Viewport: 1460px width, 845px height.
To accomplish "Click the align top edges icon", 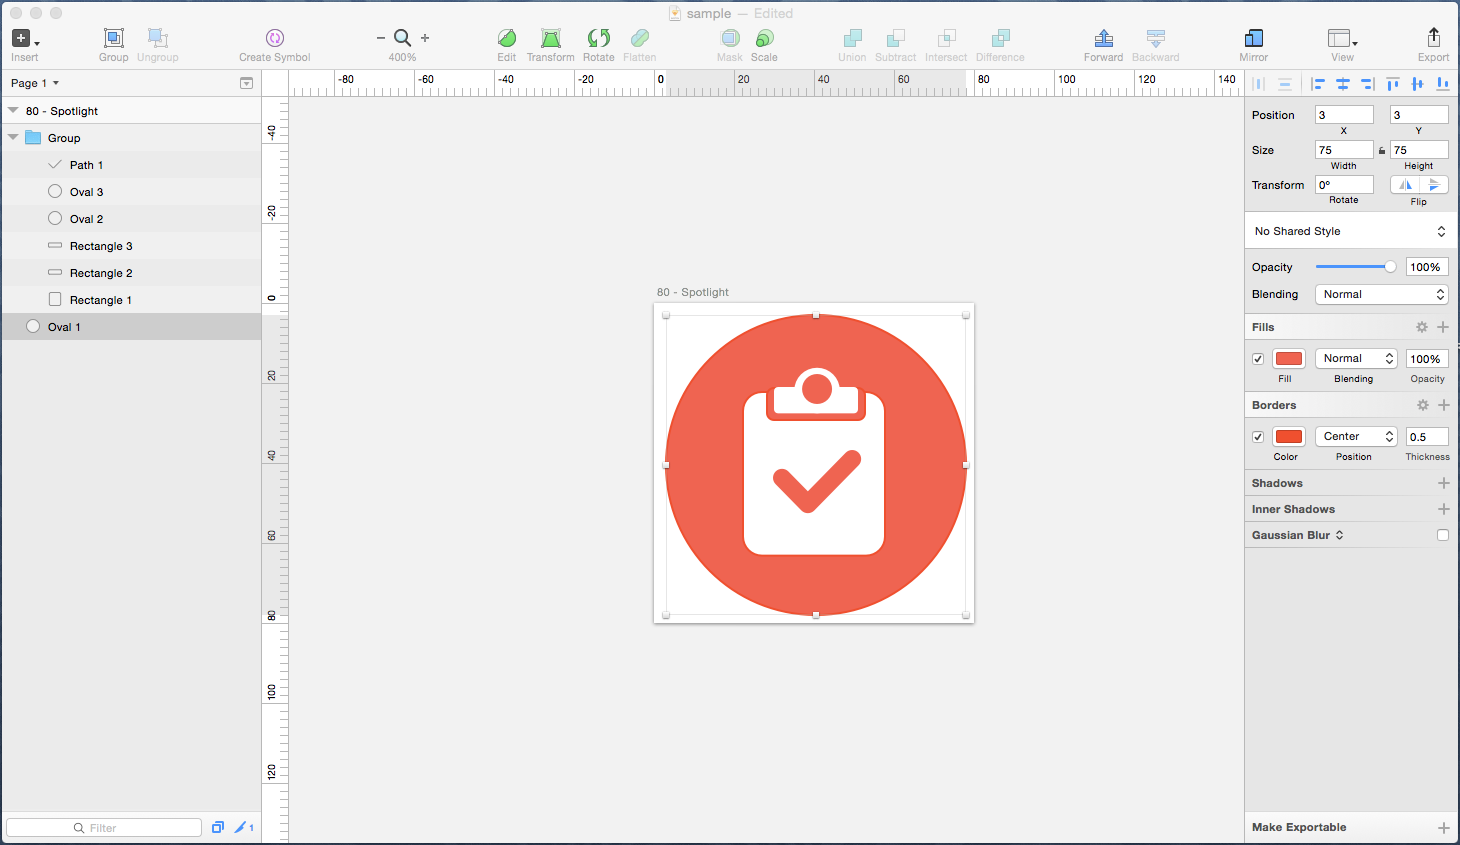I will (1393, 84).
